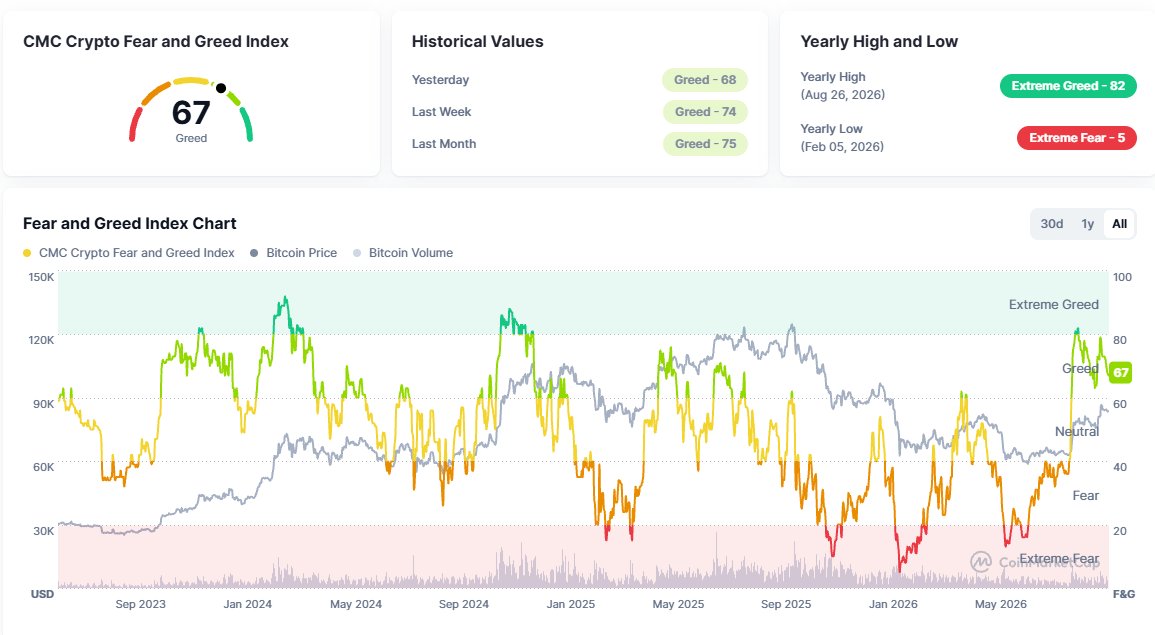Click the Last Month Greed - 75 badge
1155x635 pixels.
tap(705, 144)
